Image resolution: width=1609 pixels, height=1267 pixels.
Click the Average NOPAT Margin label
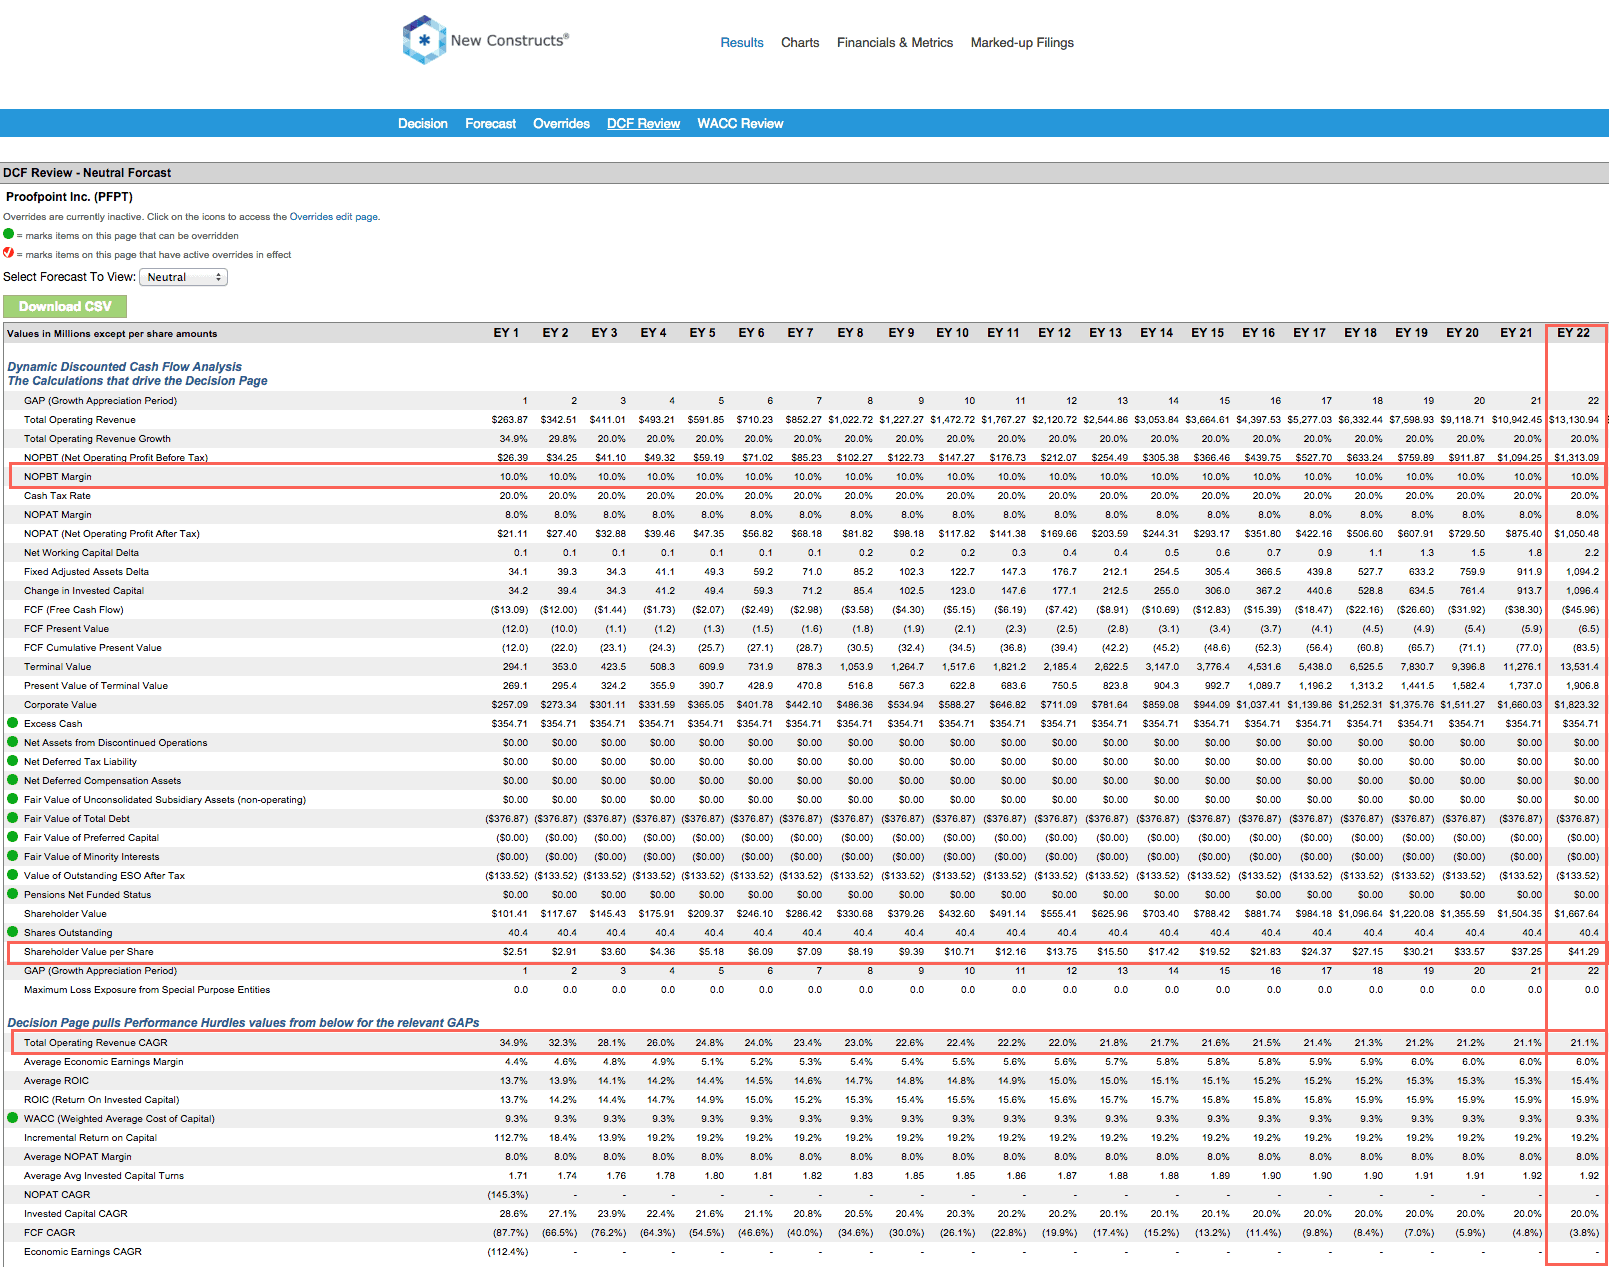[78, 1156]
